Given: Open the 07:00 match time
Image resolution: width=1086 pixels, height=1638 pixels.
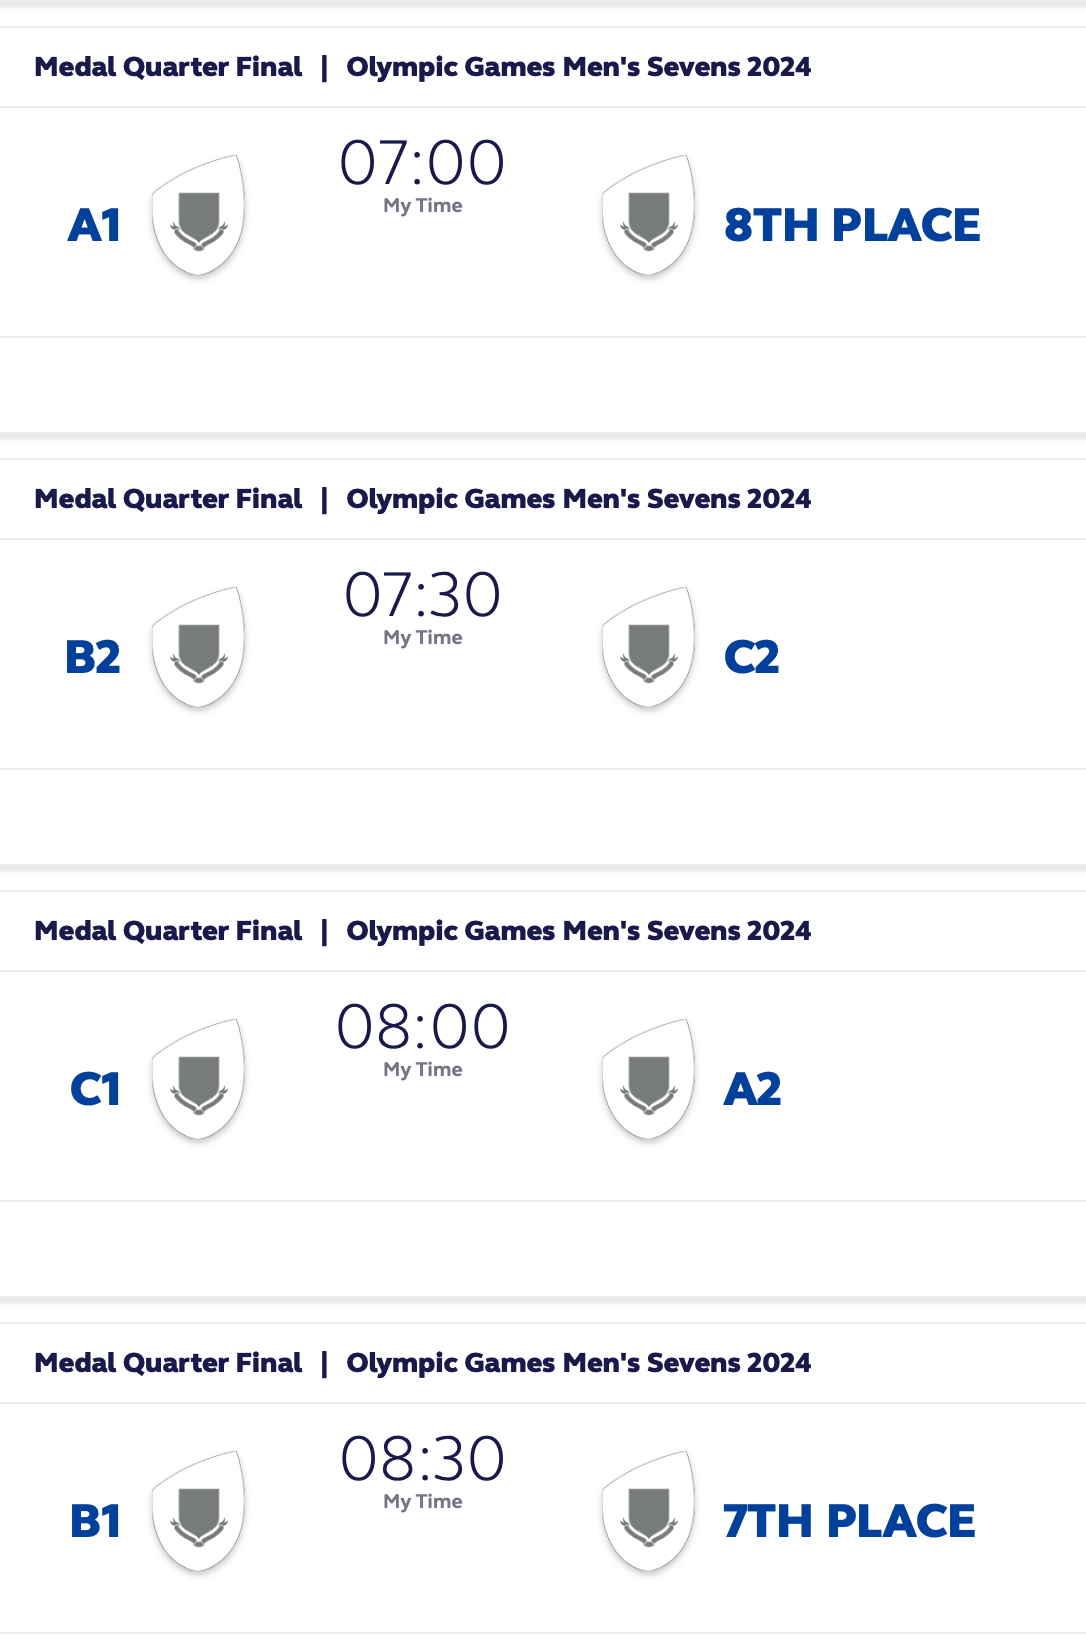Looking at the screenshot, I should click(422, 163).
